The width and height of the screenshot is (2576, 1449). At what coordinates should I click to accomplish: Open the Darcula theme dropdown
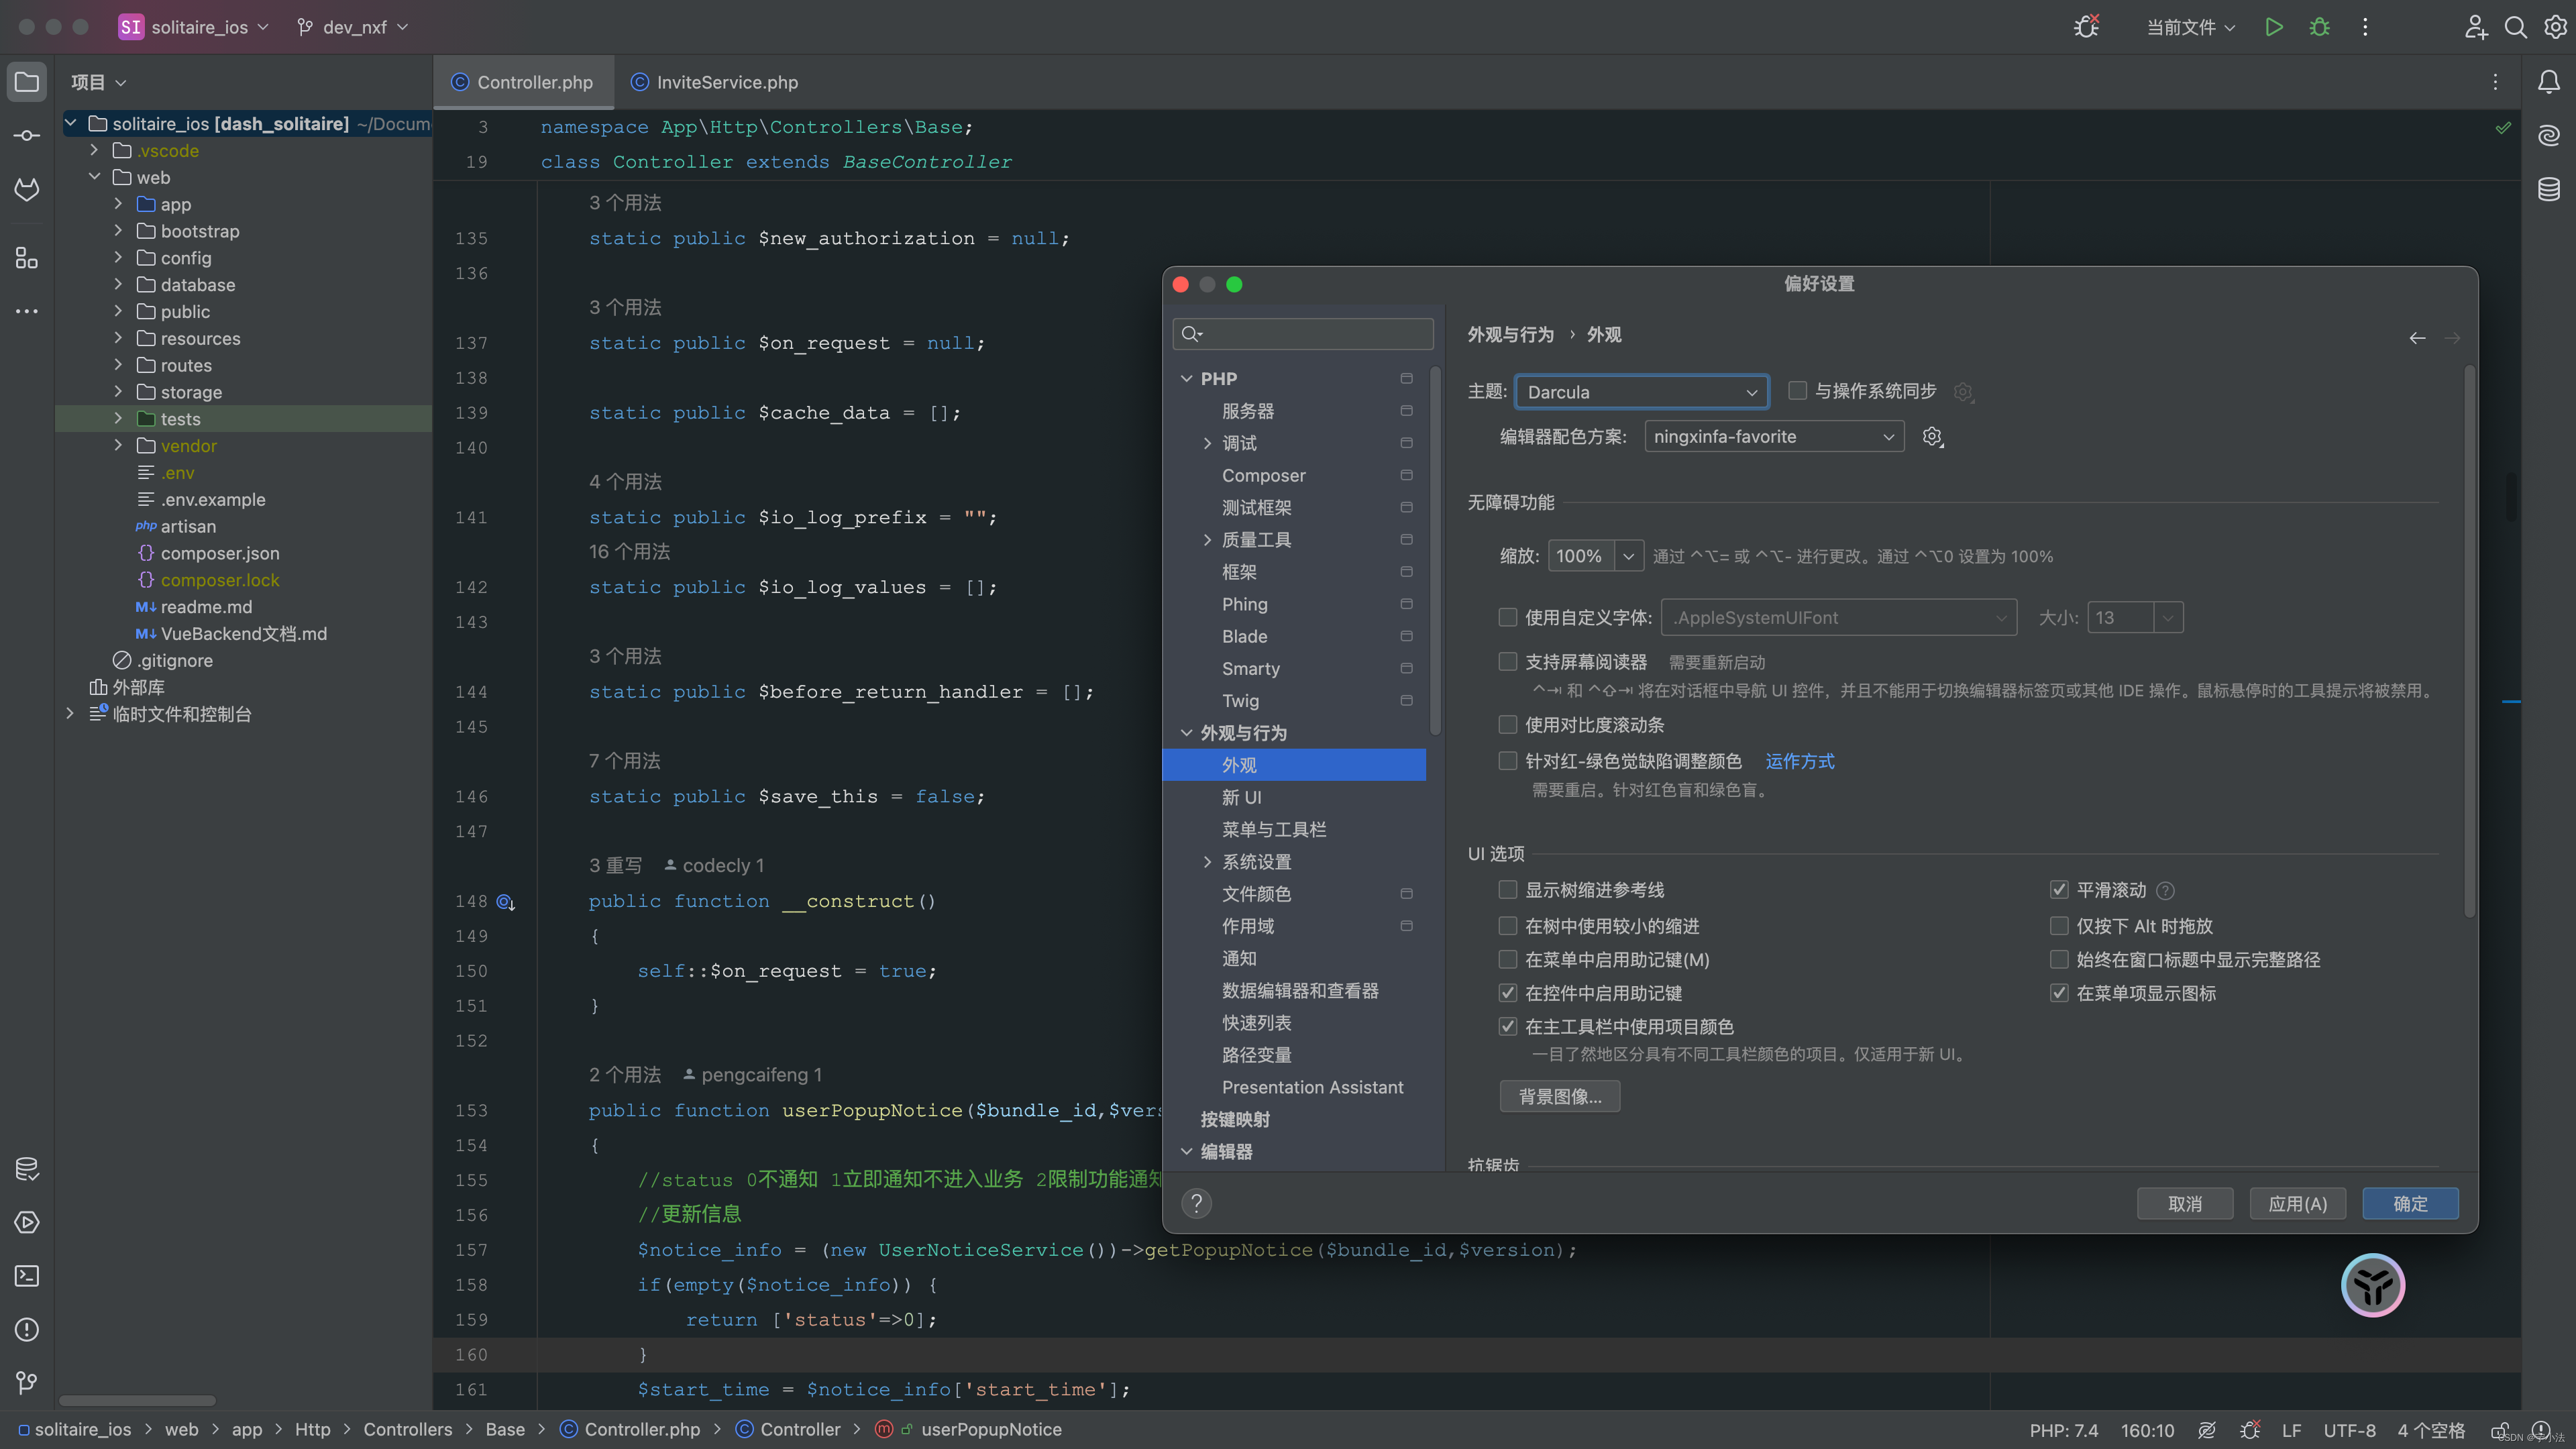[x=1641, y=391]
